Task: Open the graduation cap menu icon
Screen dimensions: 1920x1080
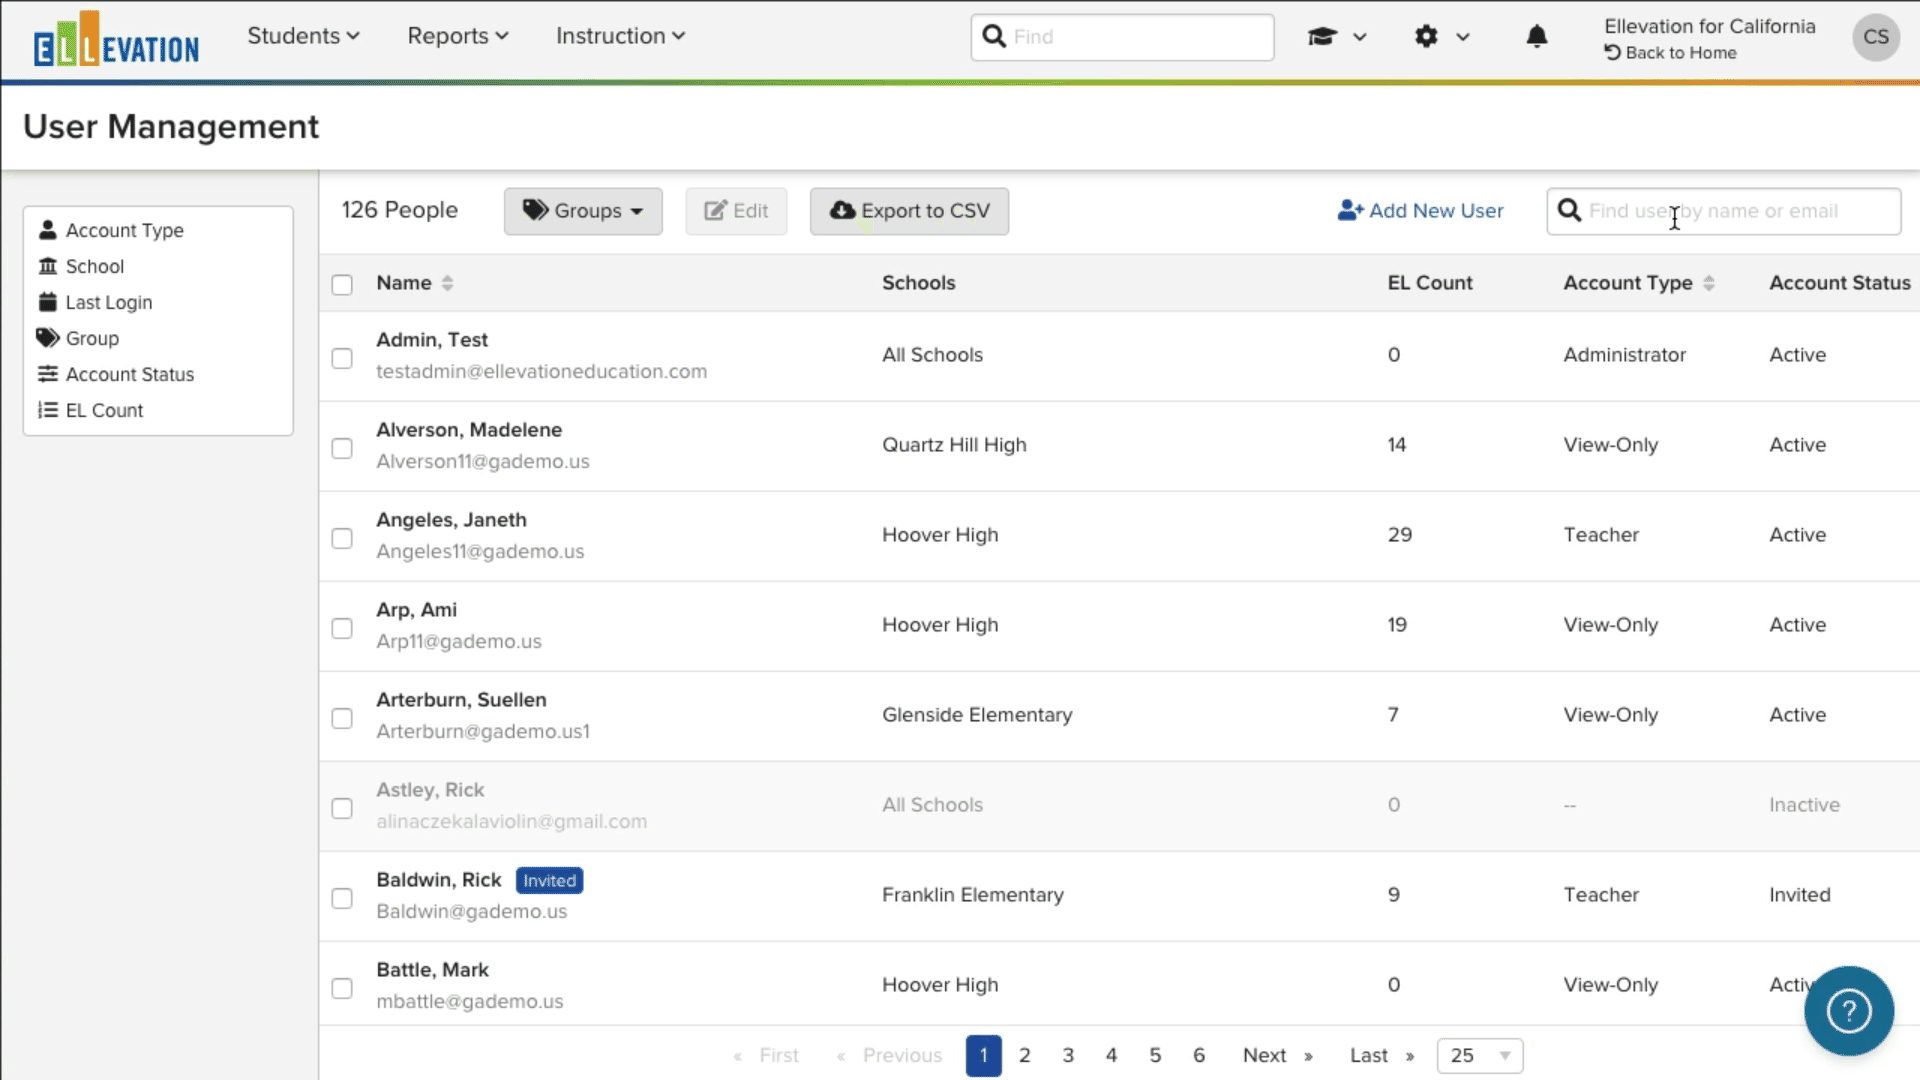Action: 1322,37
